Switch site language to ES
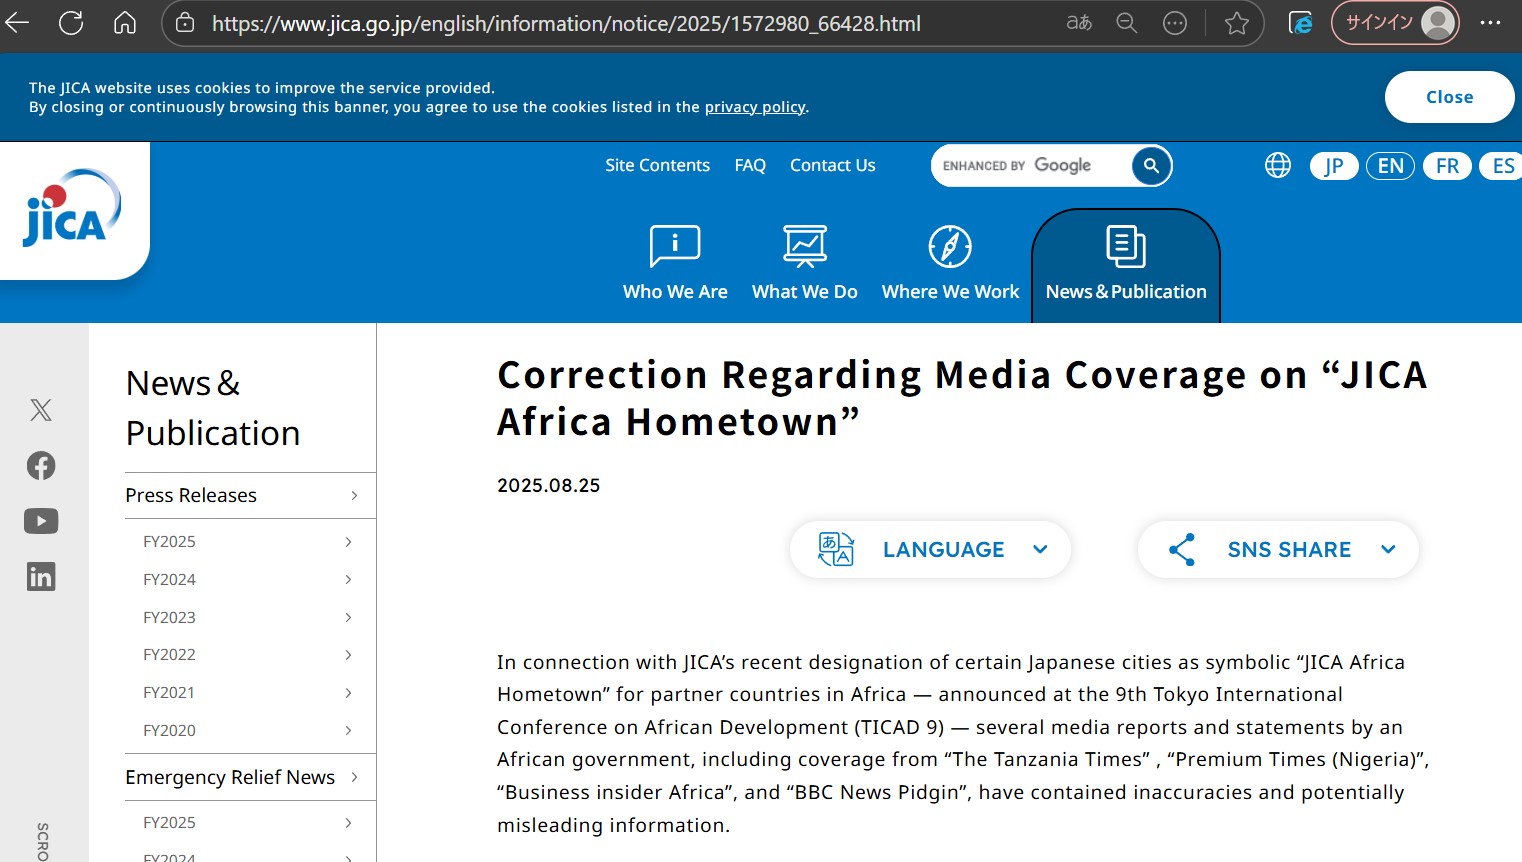1522x862 pixels. 1502,166
